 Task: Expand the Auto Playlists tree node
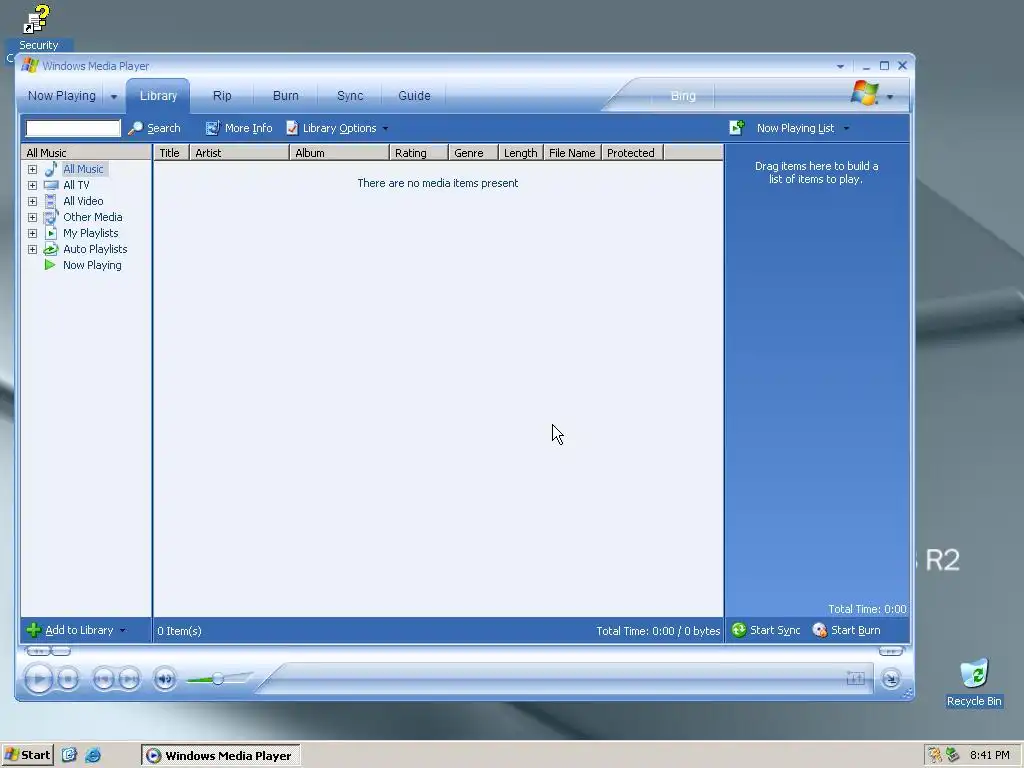[32, 249]
